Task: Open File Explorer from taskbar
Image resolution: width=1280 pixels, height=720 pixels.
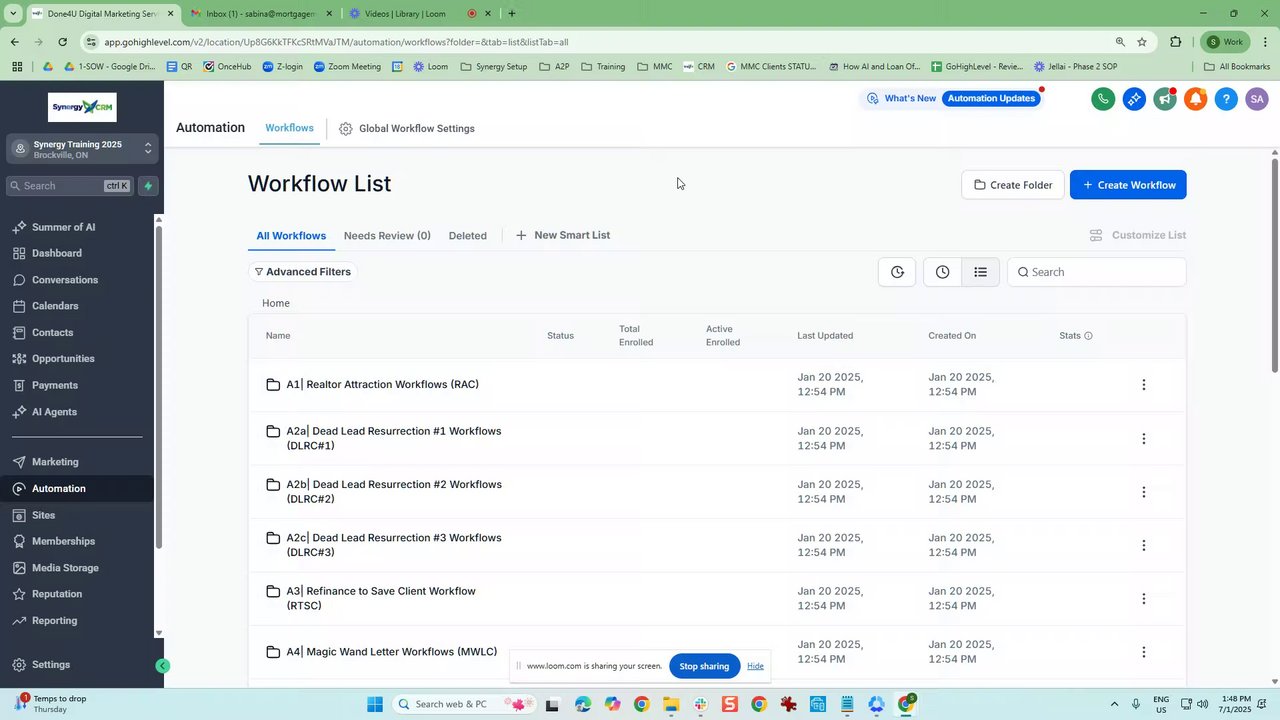Action: coord(670,704)
